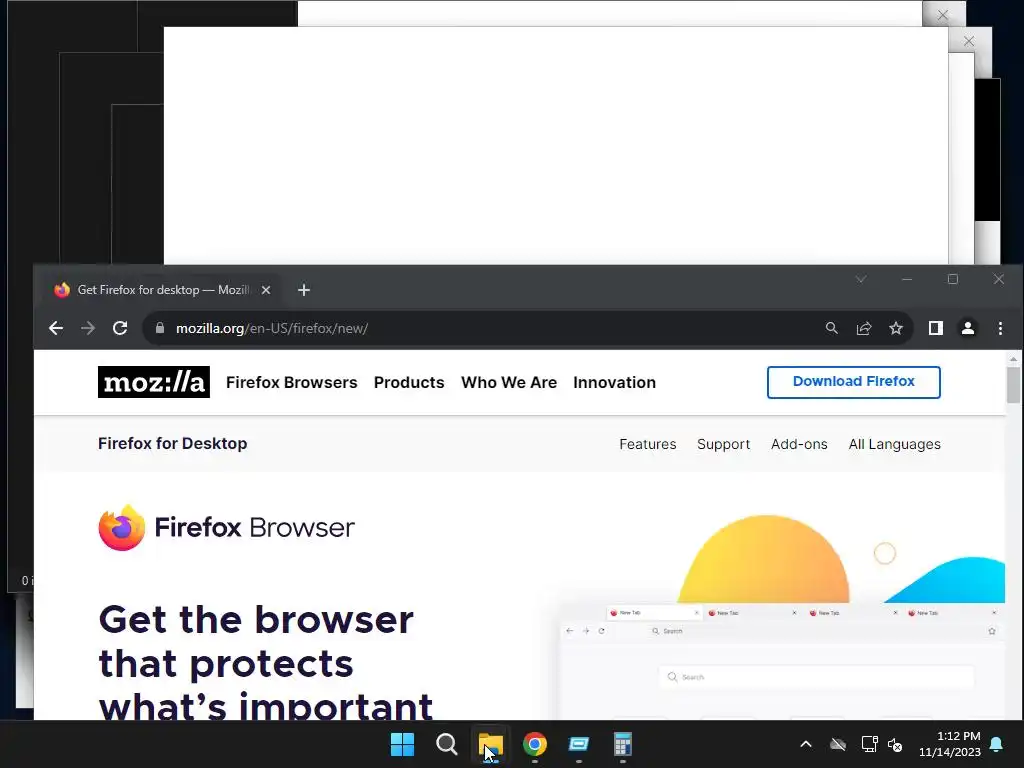
Task: Click the Download Firefox button
Action: click(854, 382)
